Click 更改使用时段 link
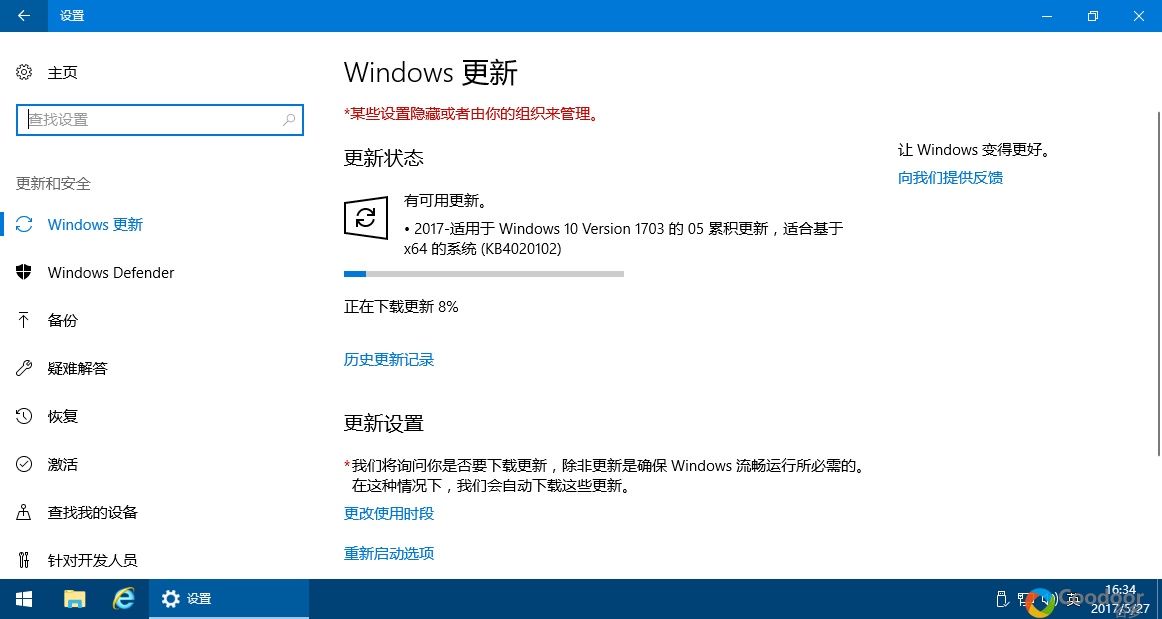Screen dimensions: 1162x619 point(389,513)
